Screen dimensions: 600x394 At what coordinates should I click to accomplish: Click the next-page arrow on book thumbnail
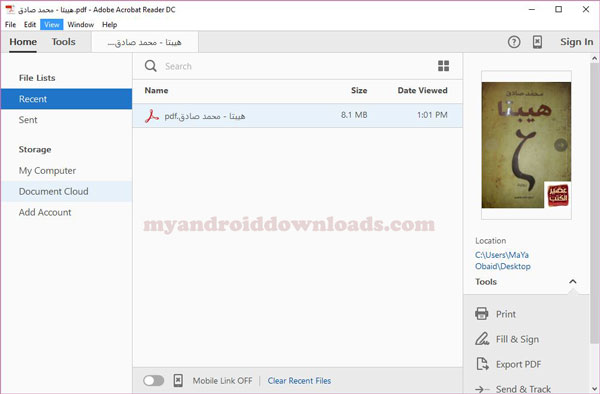(561, 145)
